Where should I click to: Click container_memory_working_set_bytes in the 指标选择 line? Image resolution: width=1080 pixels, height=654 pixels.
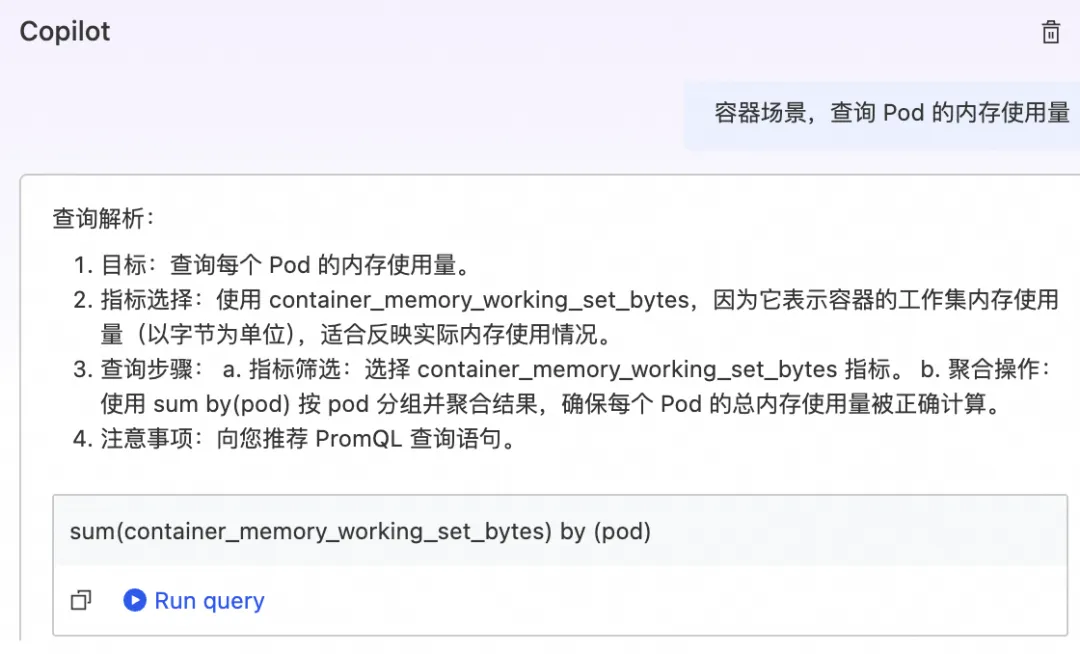(479, 300)
